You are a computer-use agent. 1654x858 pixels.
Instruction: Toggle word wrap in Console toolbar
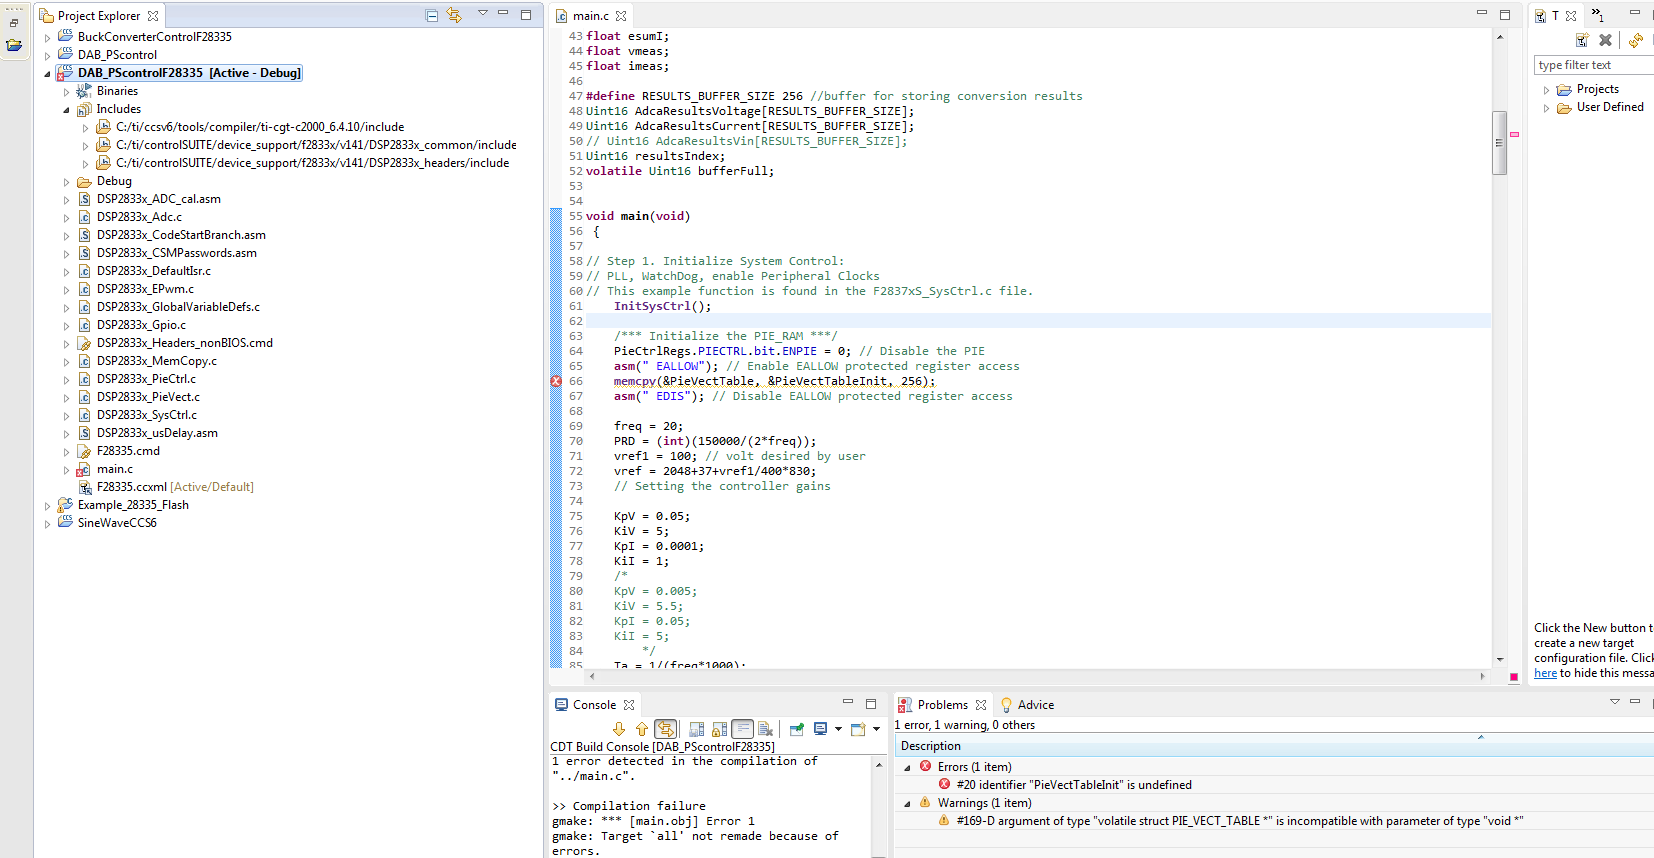tap(742, 729)
